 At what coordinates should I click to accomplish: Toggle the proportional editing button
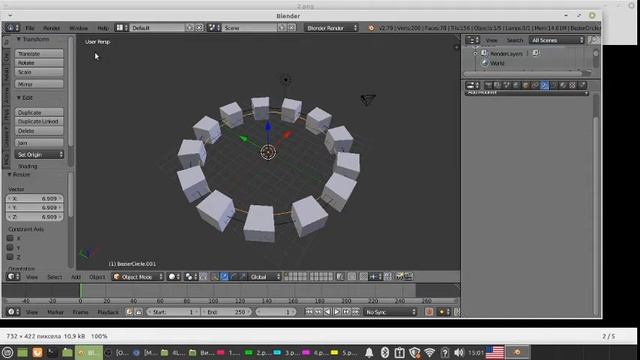pos(352,277)
